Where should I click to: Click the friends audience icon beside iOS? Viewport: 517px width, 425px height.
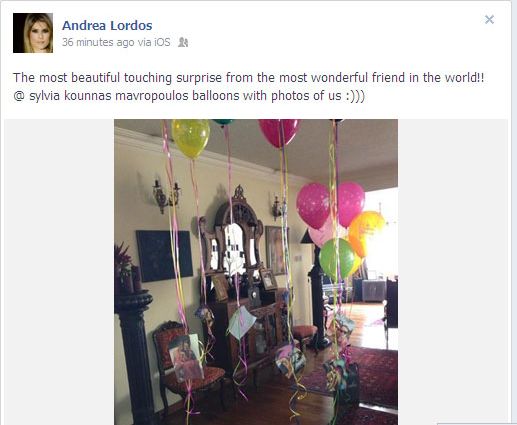[x=183, y=42]
